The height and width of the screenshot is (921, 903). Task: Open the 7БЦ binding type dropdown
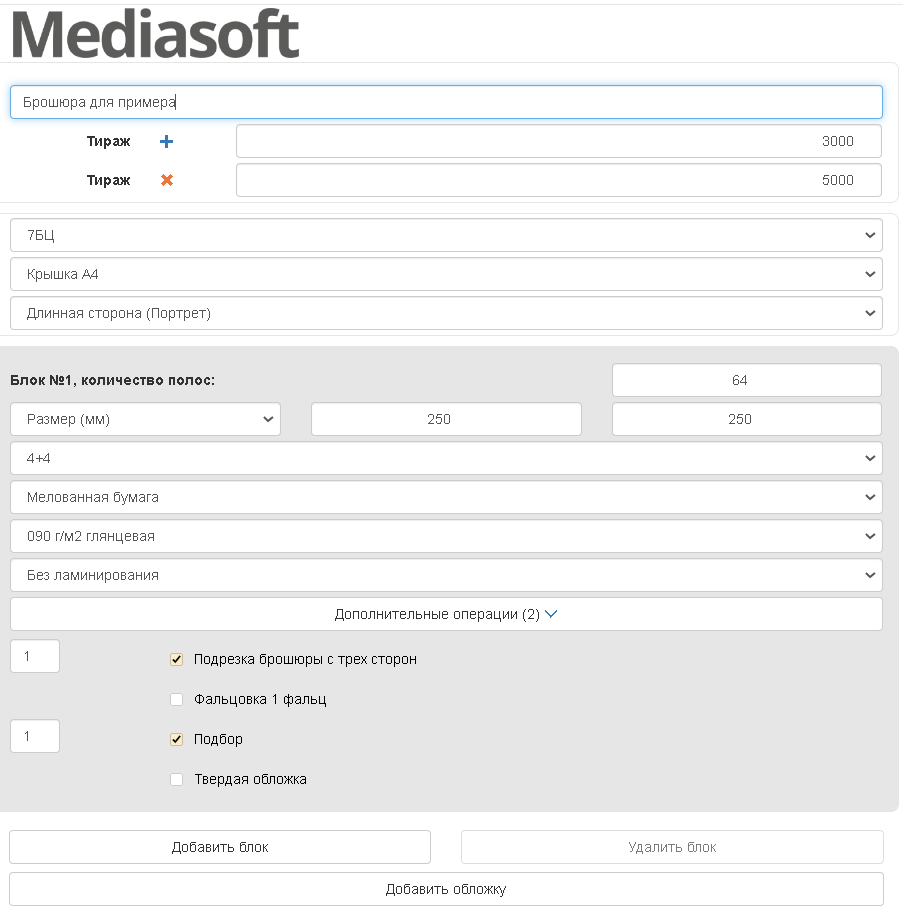tap(447, 235)
